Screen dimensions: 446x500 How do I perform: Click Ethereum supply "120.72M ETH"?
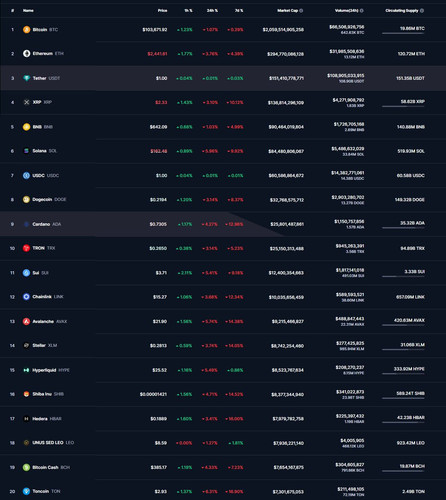pyautogui.click(x=411, y=54)
